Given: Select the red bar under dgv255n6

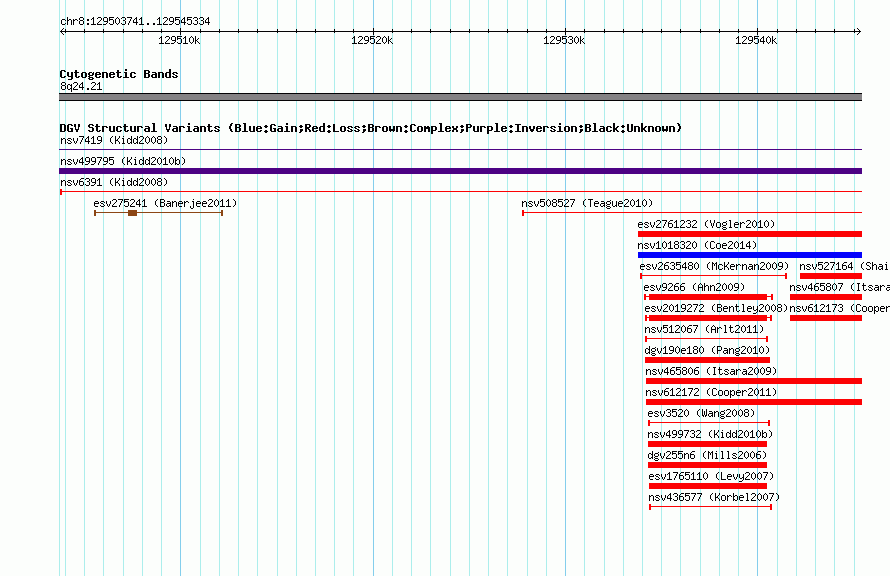Looking at the screenshot, I should coord(707,465).
